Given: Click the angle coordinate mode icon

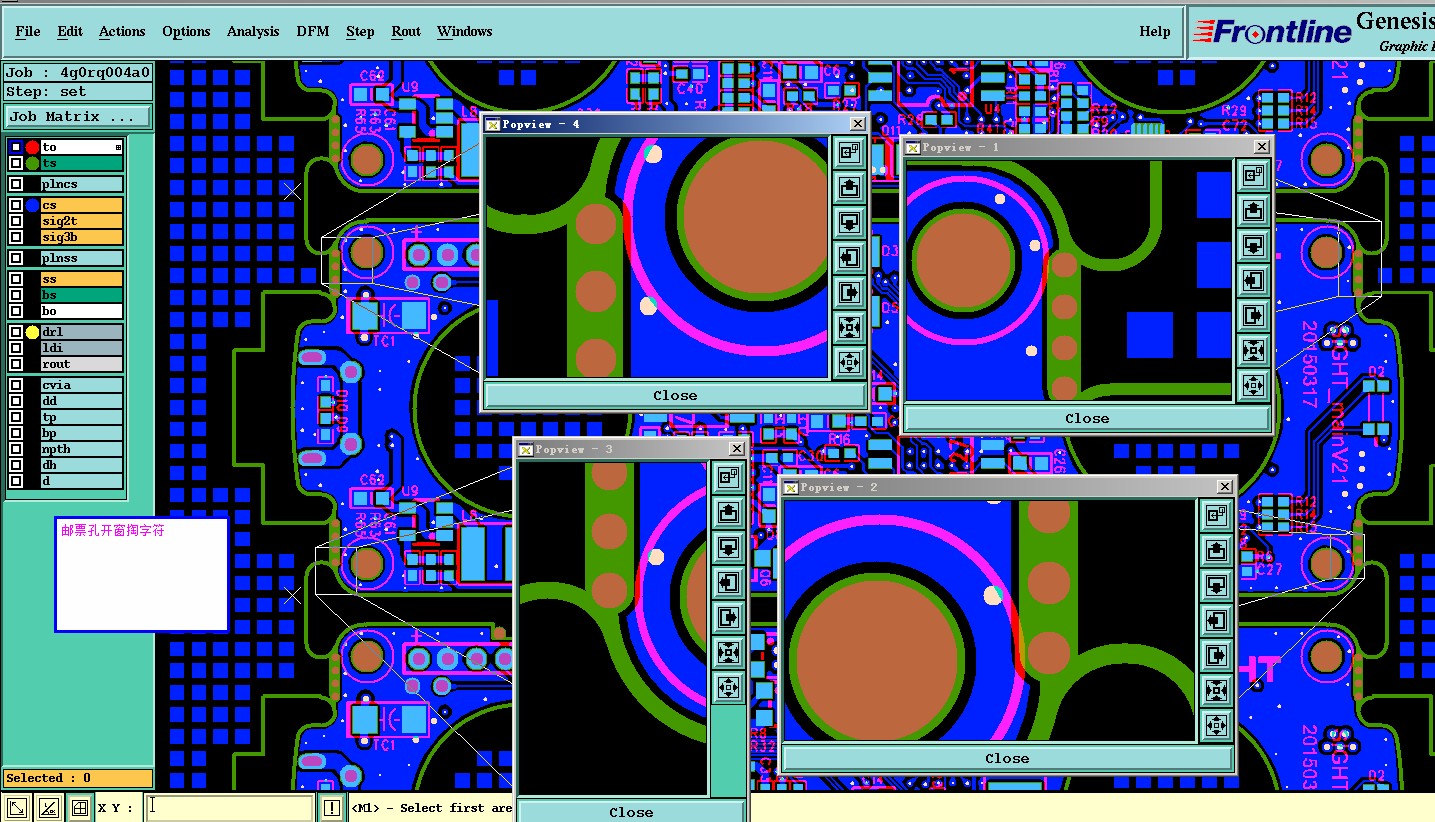Looking at the screenshot, I should 48,808.
